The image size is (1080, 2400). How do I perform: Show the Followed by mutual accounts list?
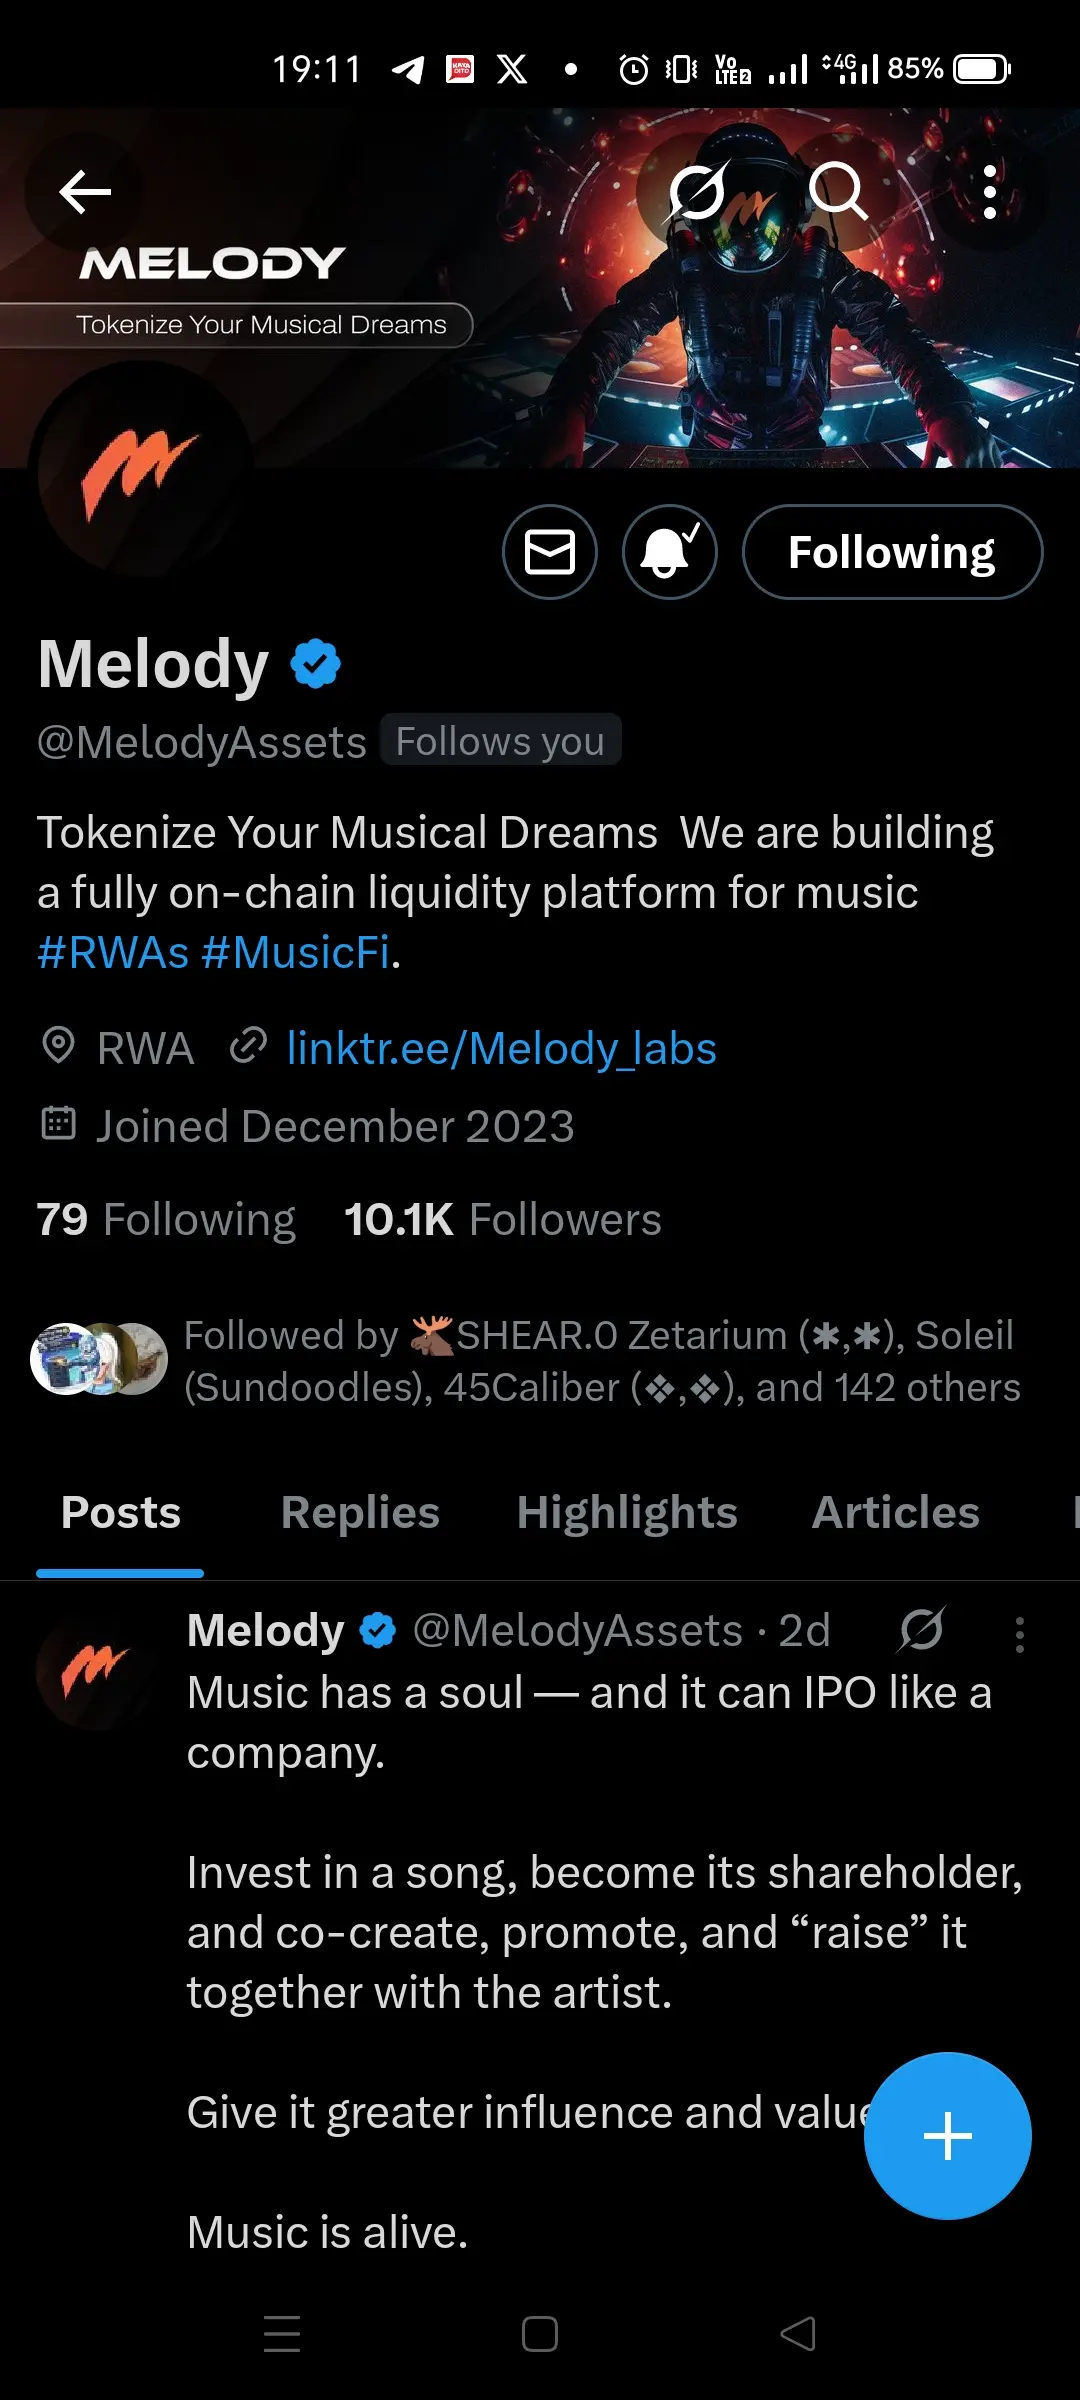tap(526, 1361)
